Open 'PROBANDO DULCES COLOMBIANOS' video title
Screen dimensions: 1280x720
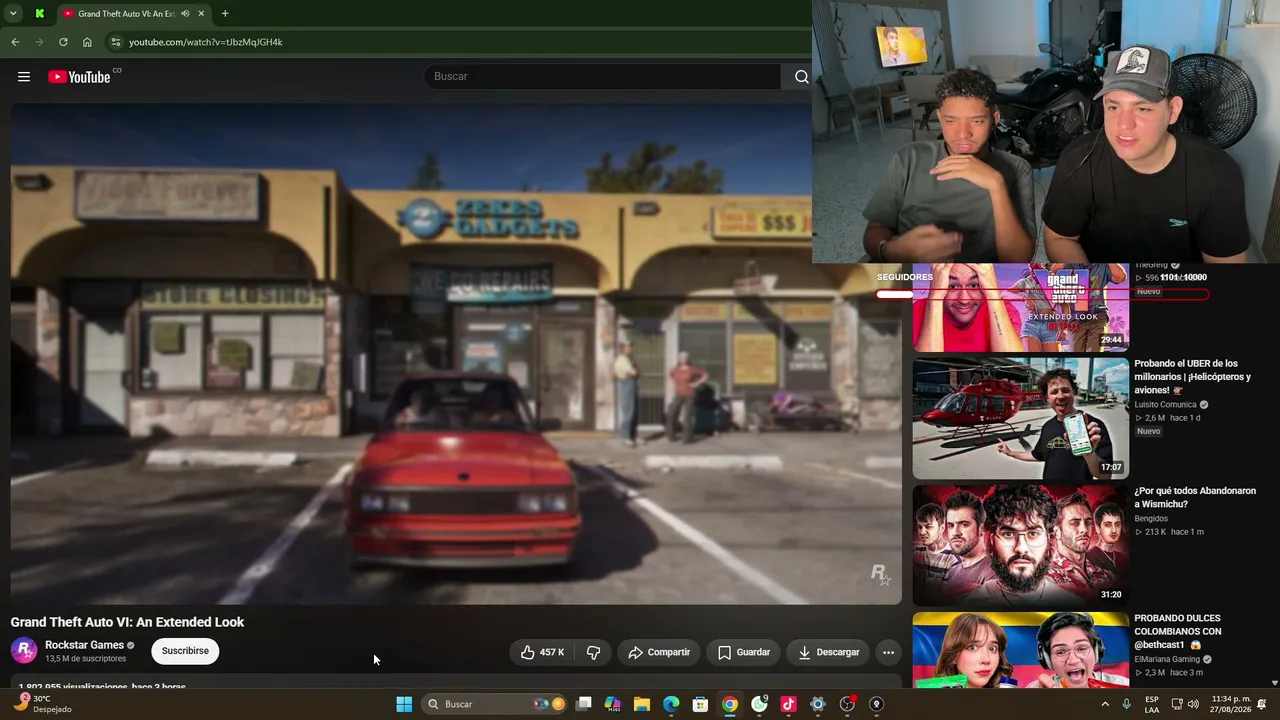click(x=1178, y=631)
